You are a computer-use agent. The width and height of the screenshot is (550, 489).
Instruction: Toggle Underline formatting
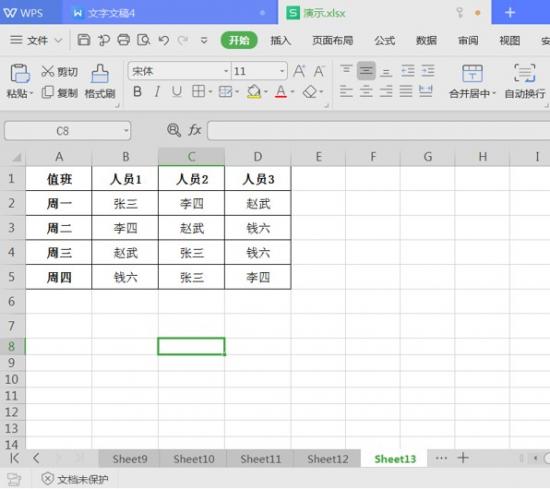(177, 92)
